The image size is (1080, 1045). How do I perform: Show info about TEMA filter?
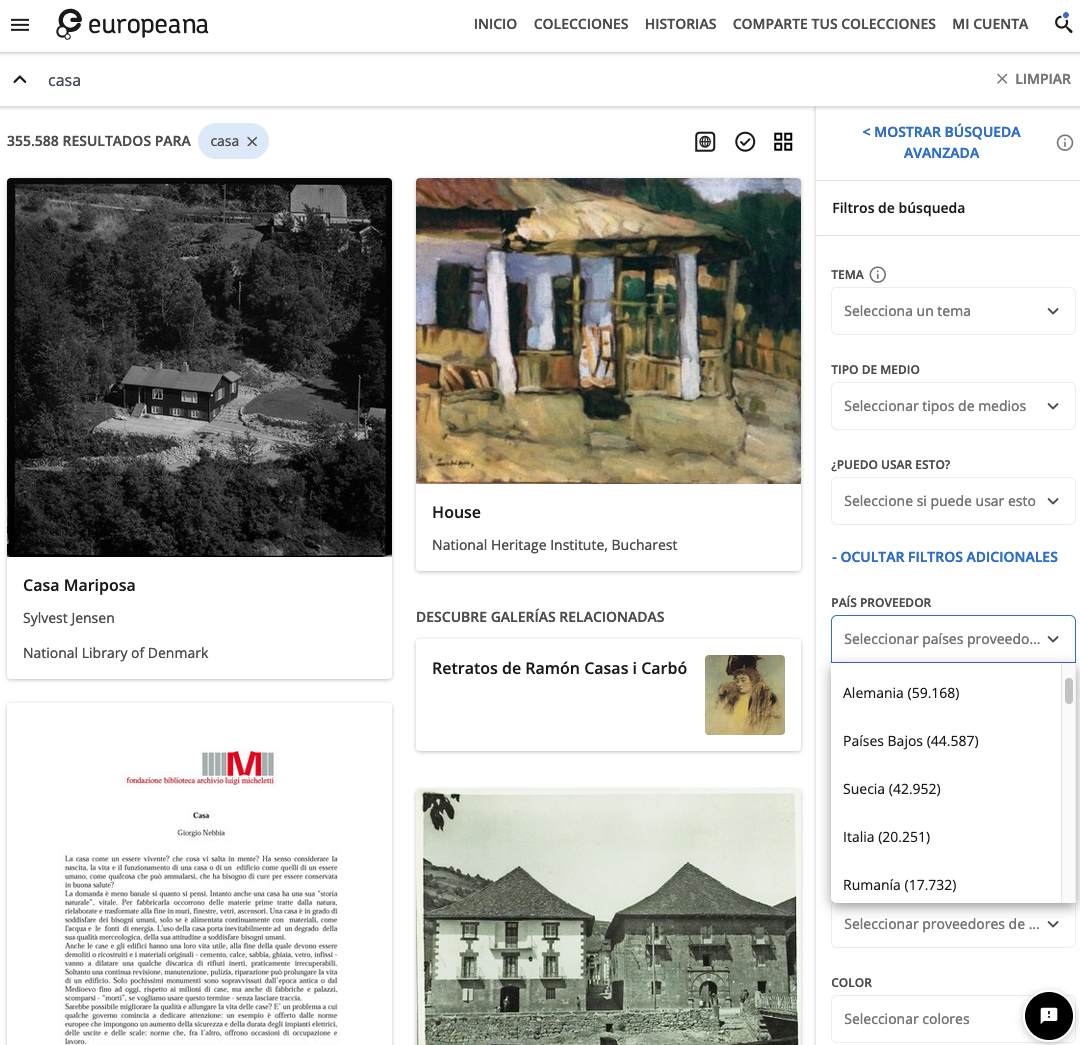coord(878,275)
